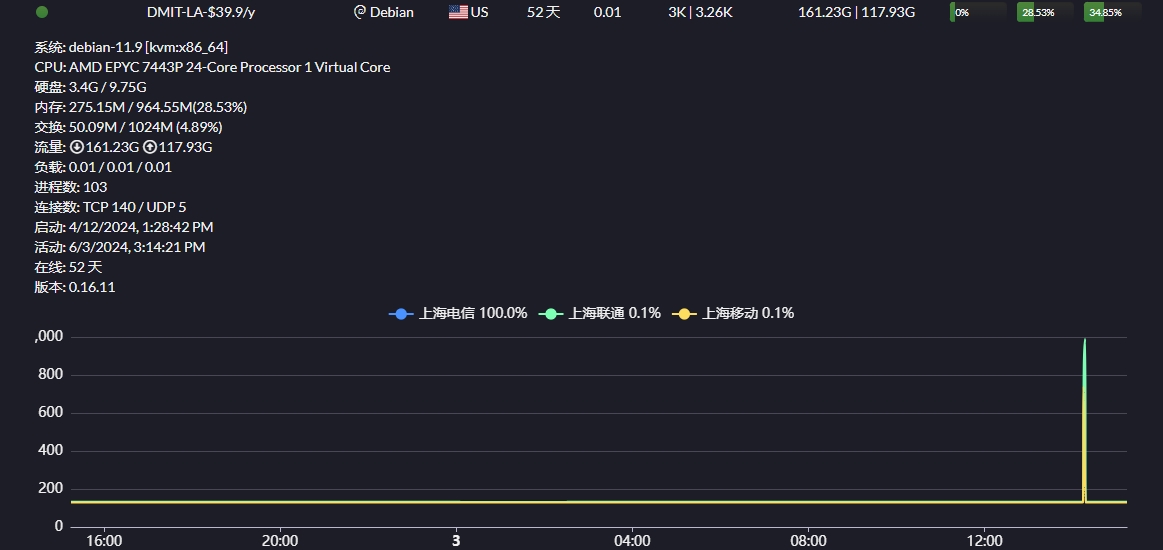Toggle 上海移动 0.1% series label
This screenshot has width=1163, height=550.
748,313
